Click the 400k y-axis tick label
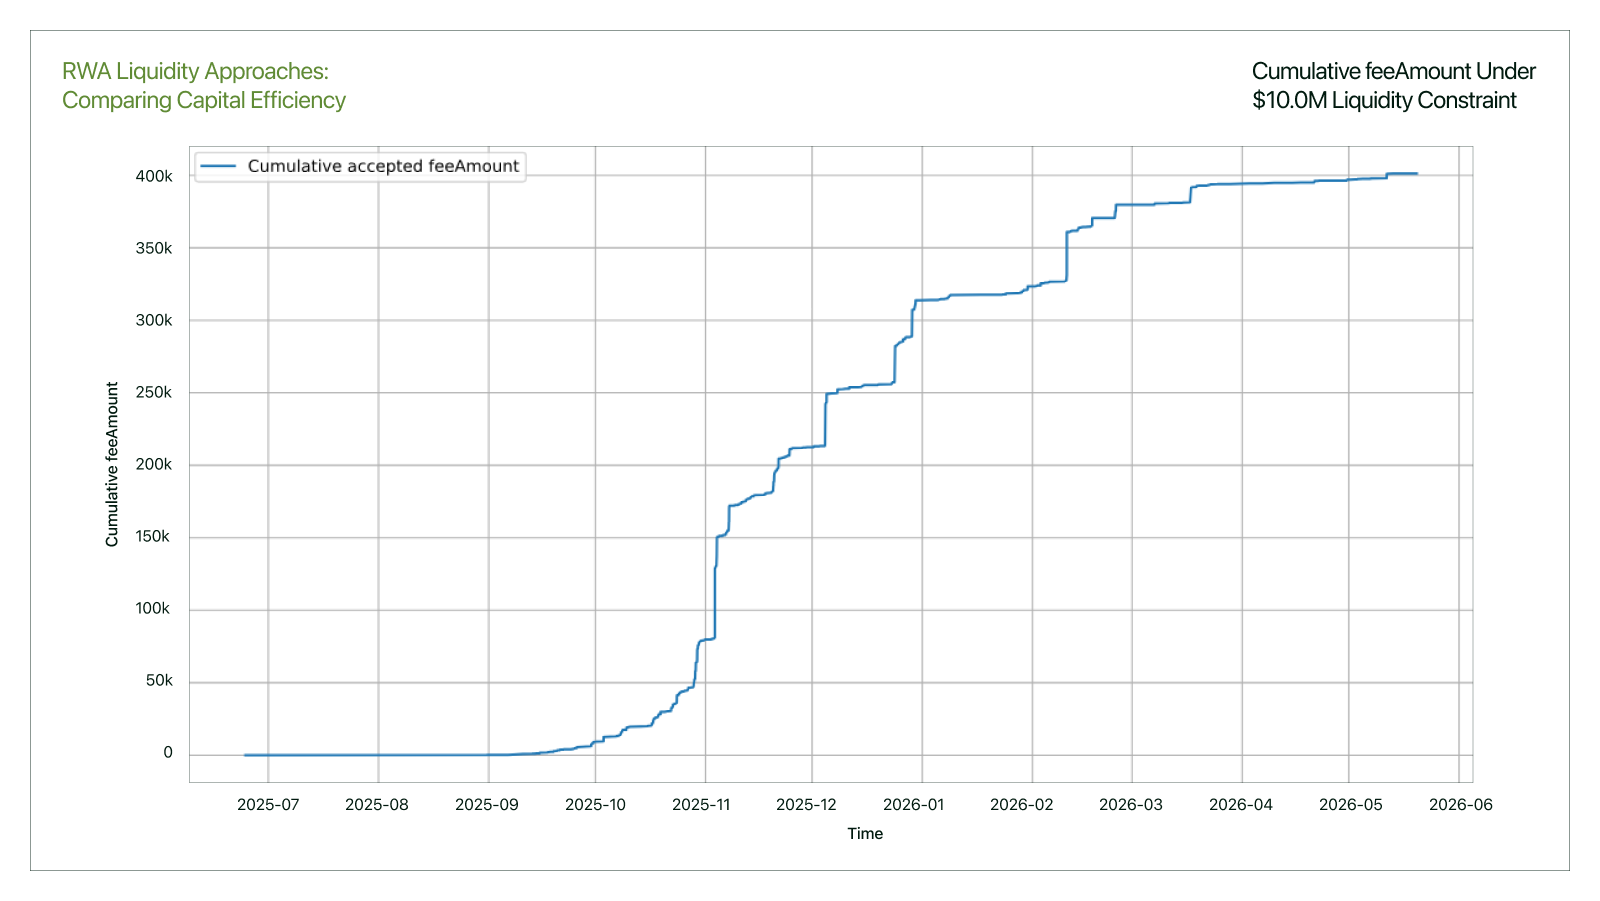 154,176
